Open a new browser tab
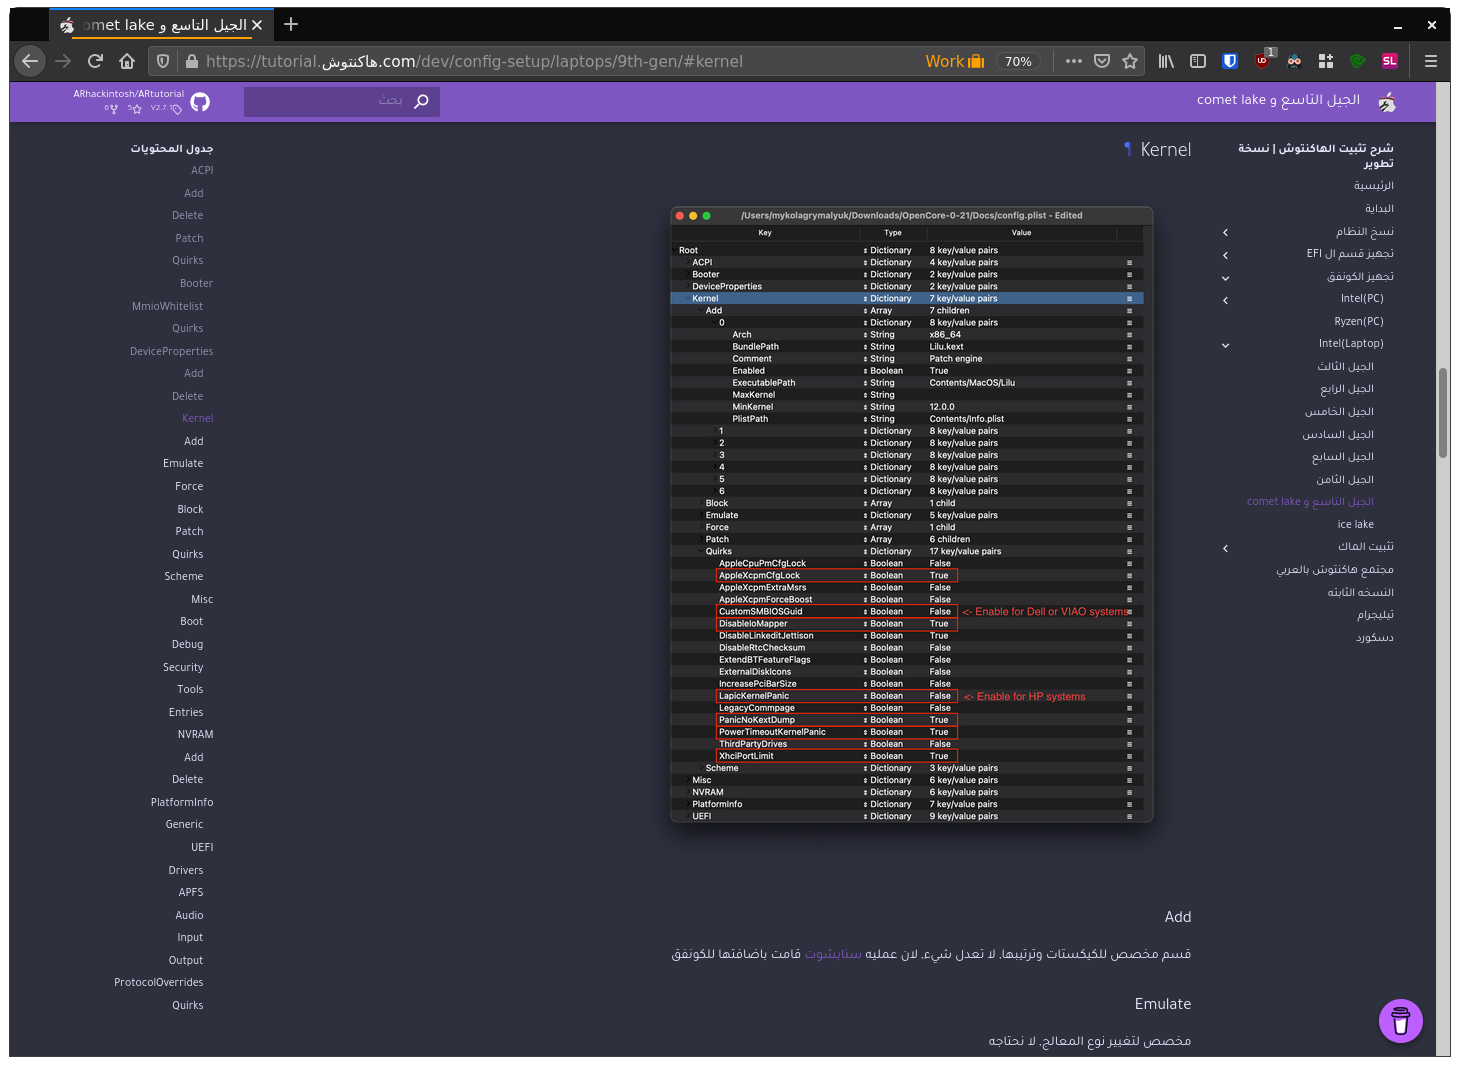 coord(291,24)
